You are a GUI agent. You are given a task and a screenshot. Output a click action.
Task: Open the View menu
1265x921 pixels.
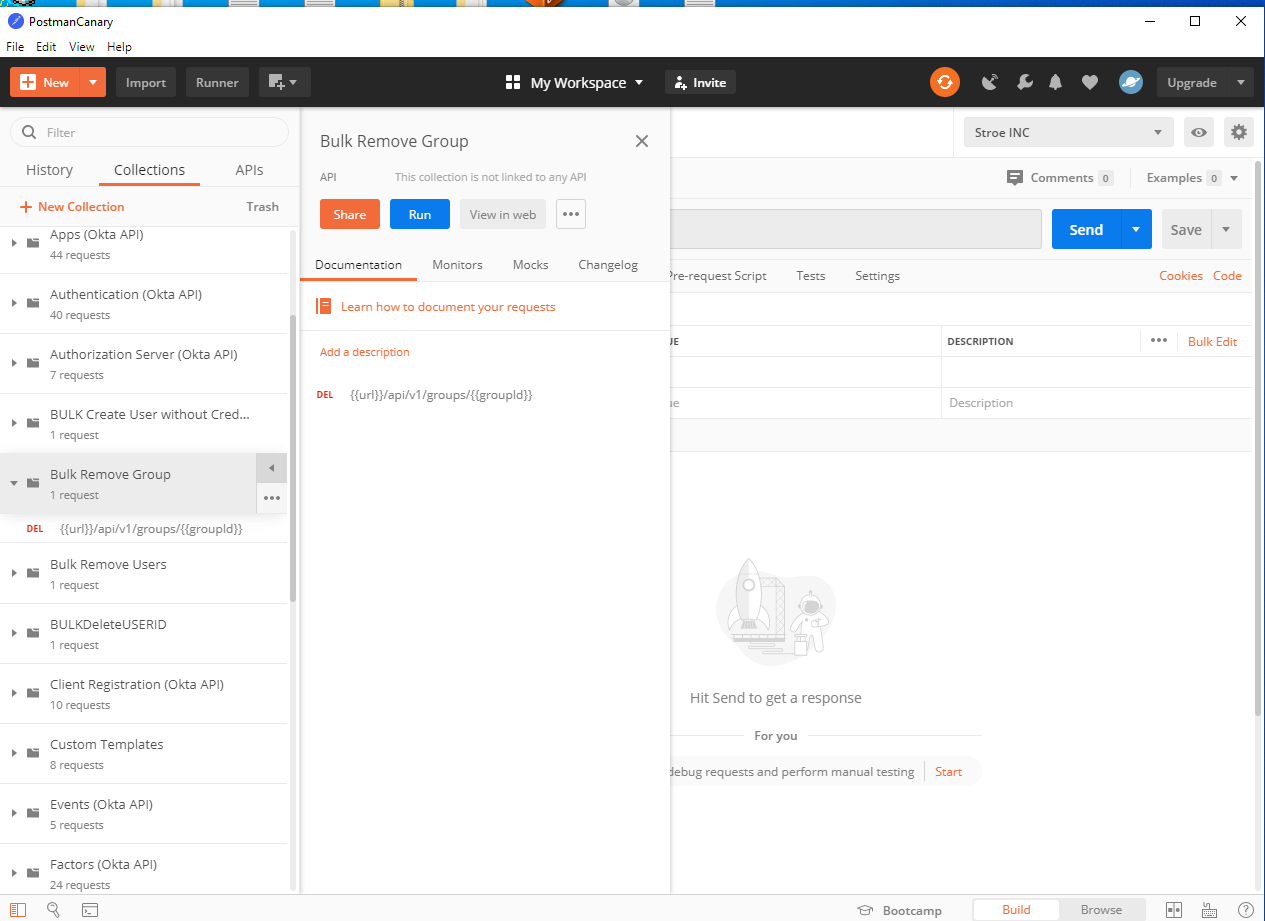pyautogui.click(x=81, y=47)
